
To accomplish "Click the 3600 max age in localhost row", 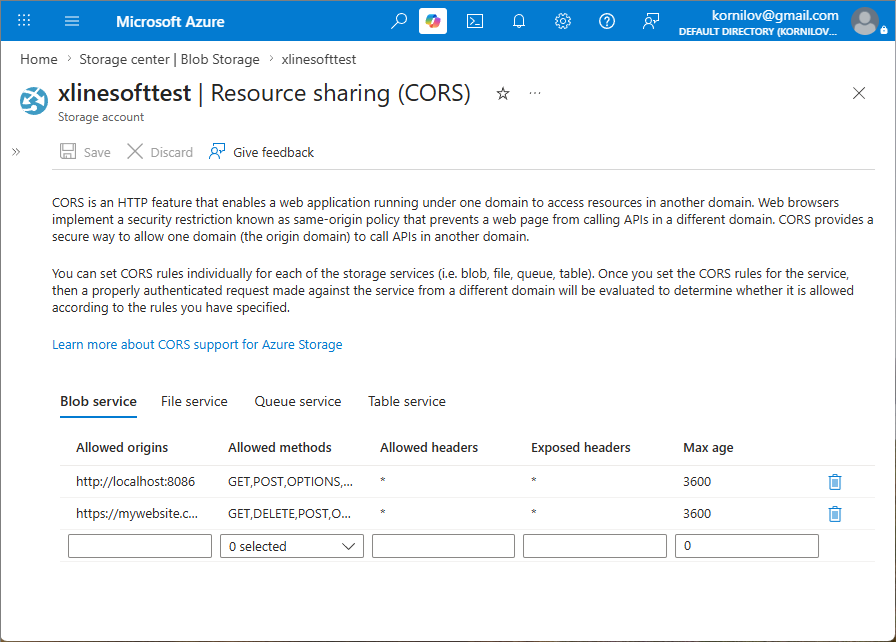I will coord(697,482).
